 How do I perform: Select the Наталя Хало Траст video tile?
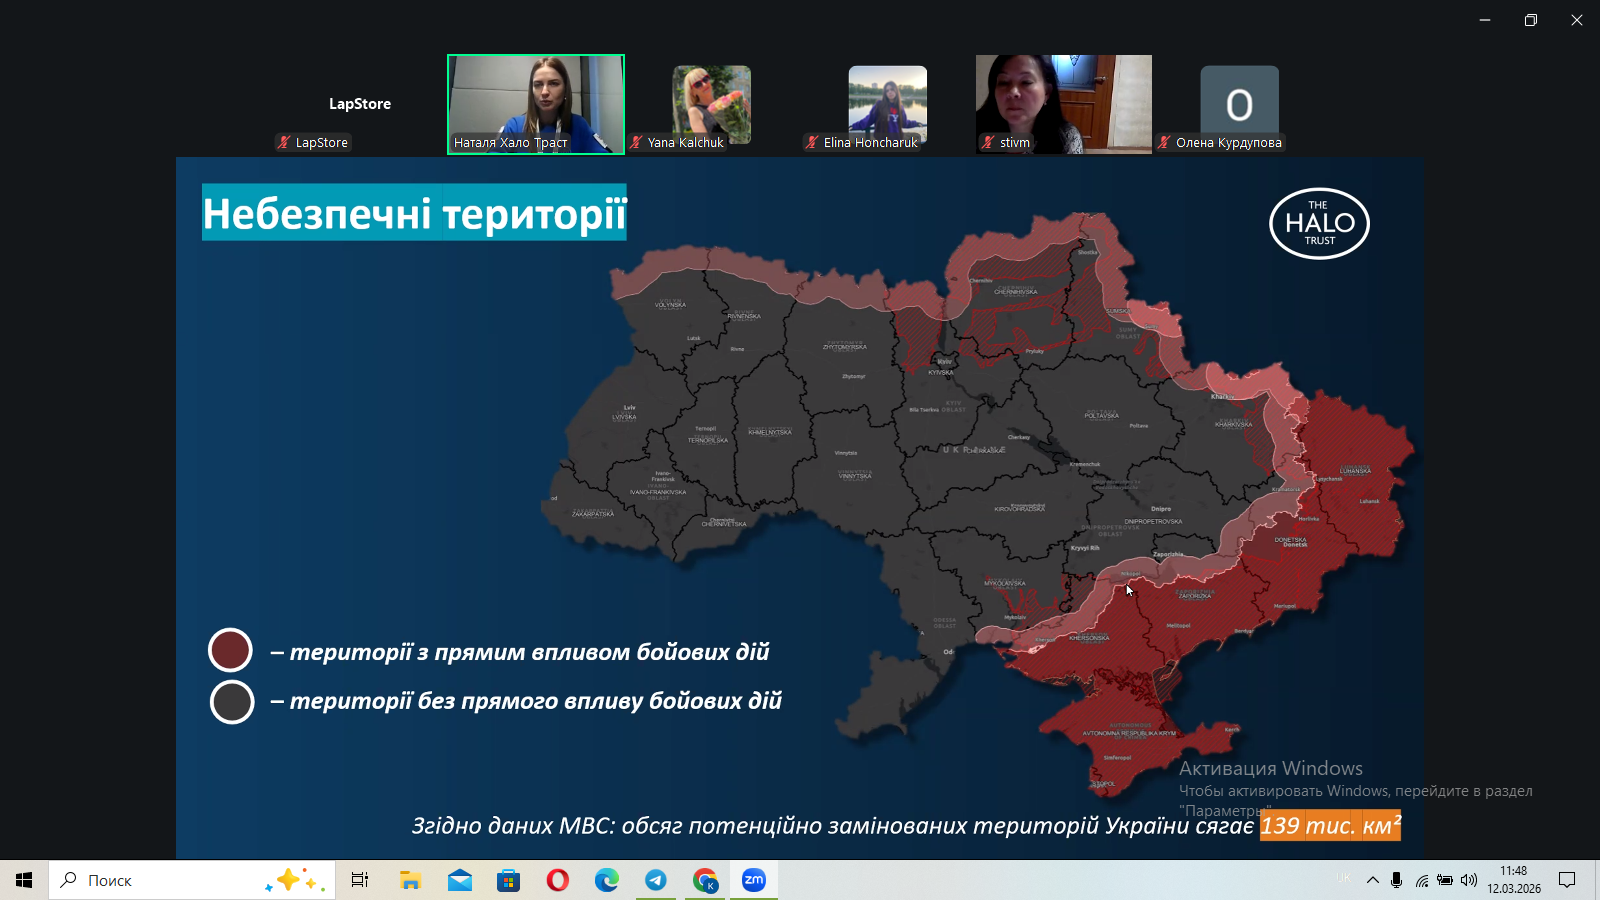click(x=536, y=104)
